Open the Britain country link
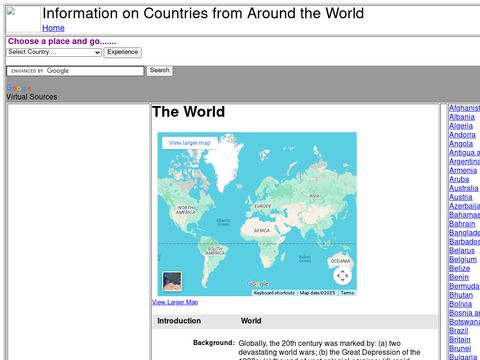This screenshot has width=480, height=360. point(460,340)
